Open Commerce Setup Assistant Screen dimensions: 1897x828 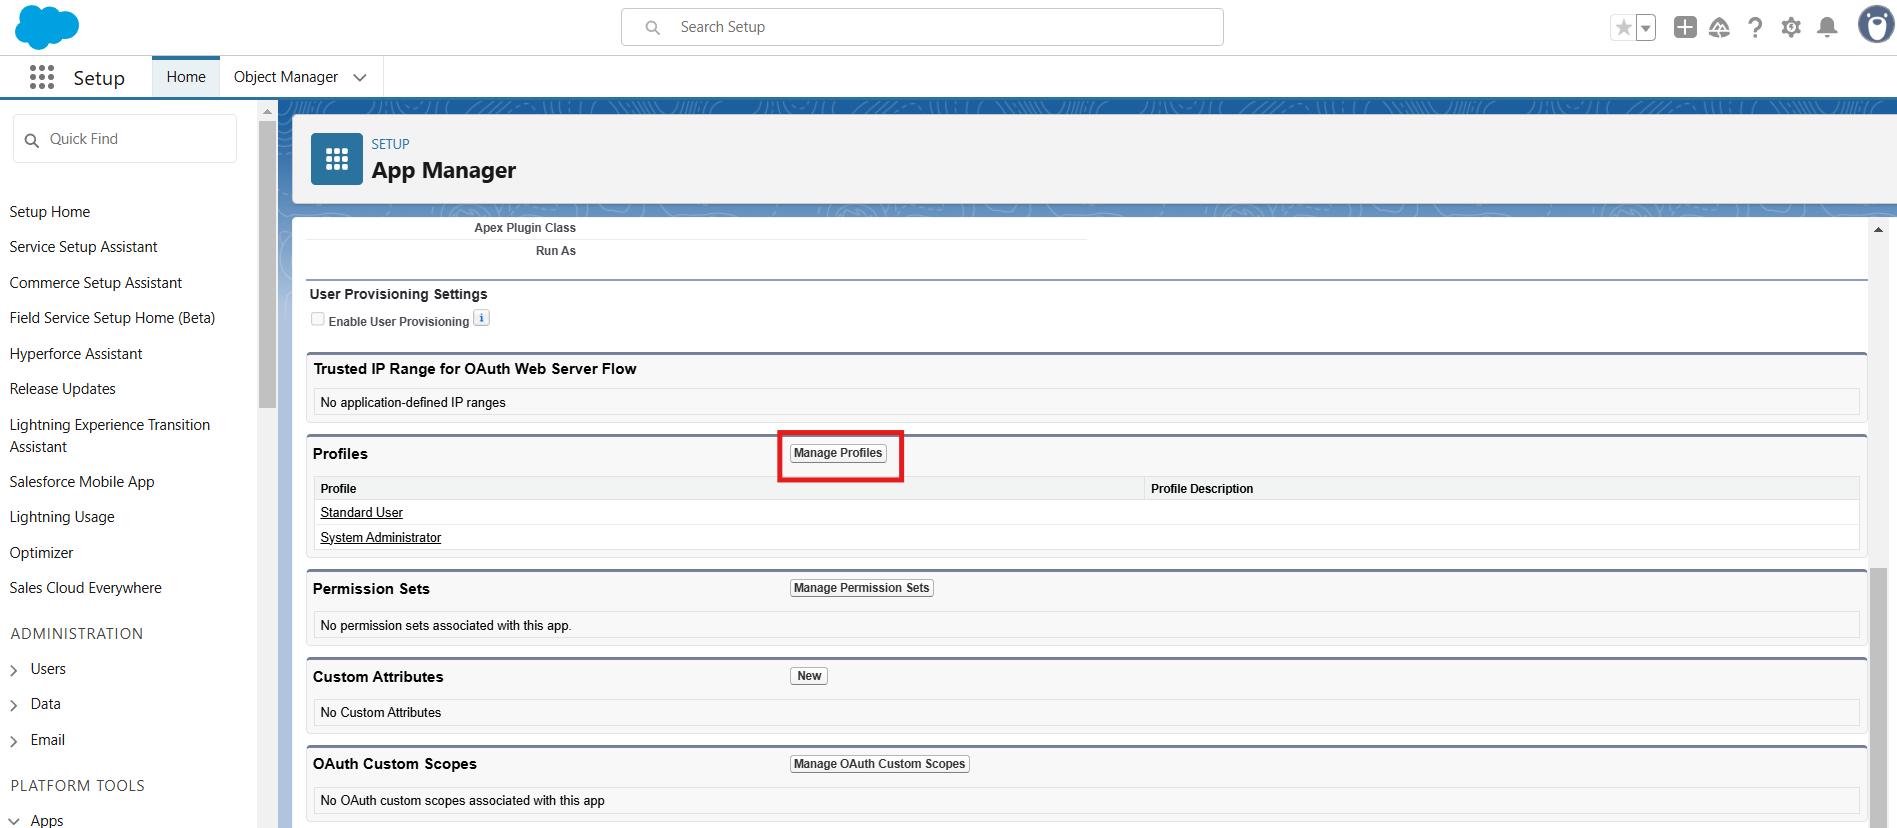[x=96, y=283]
